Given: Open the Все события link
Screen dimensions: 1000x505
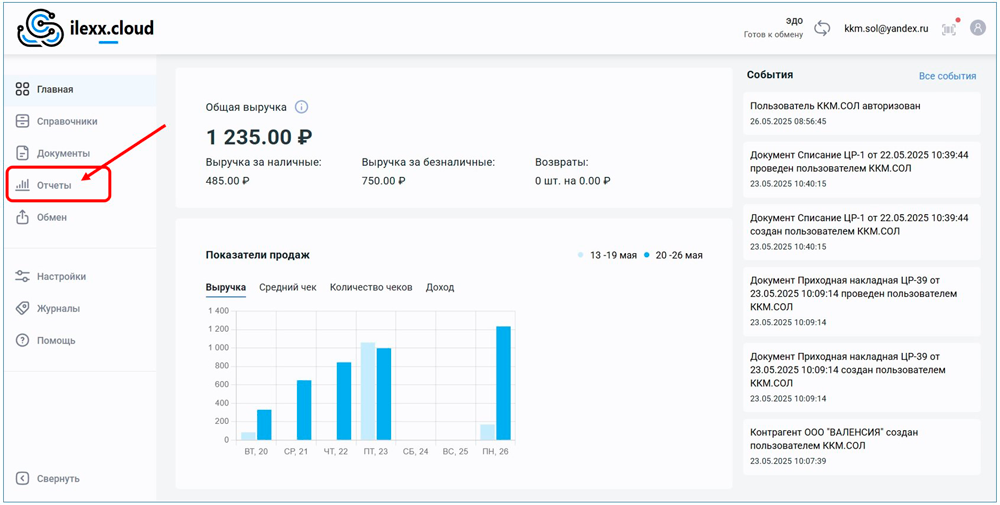Looking at the screenshot, I should pyautogui.click(x=946, y=76).
